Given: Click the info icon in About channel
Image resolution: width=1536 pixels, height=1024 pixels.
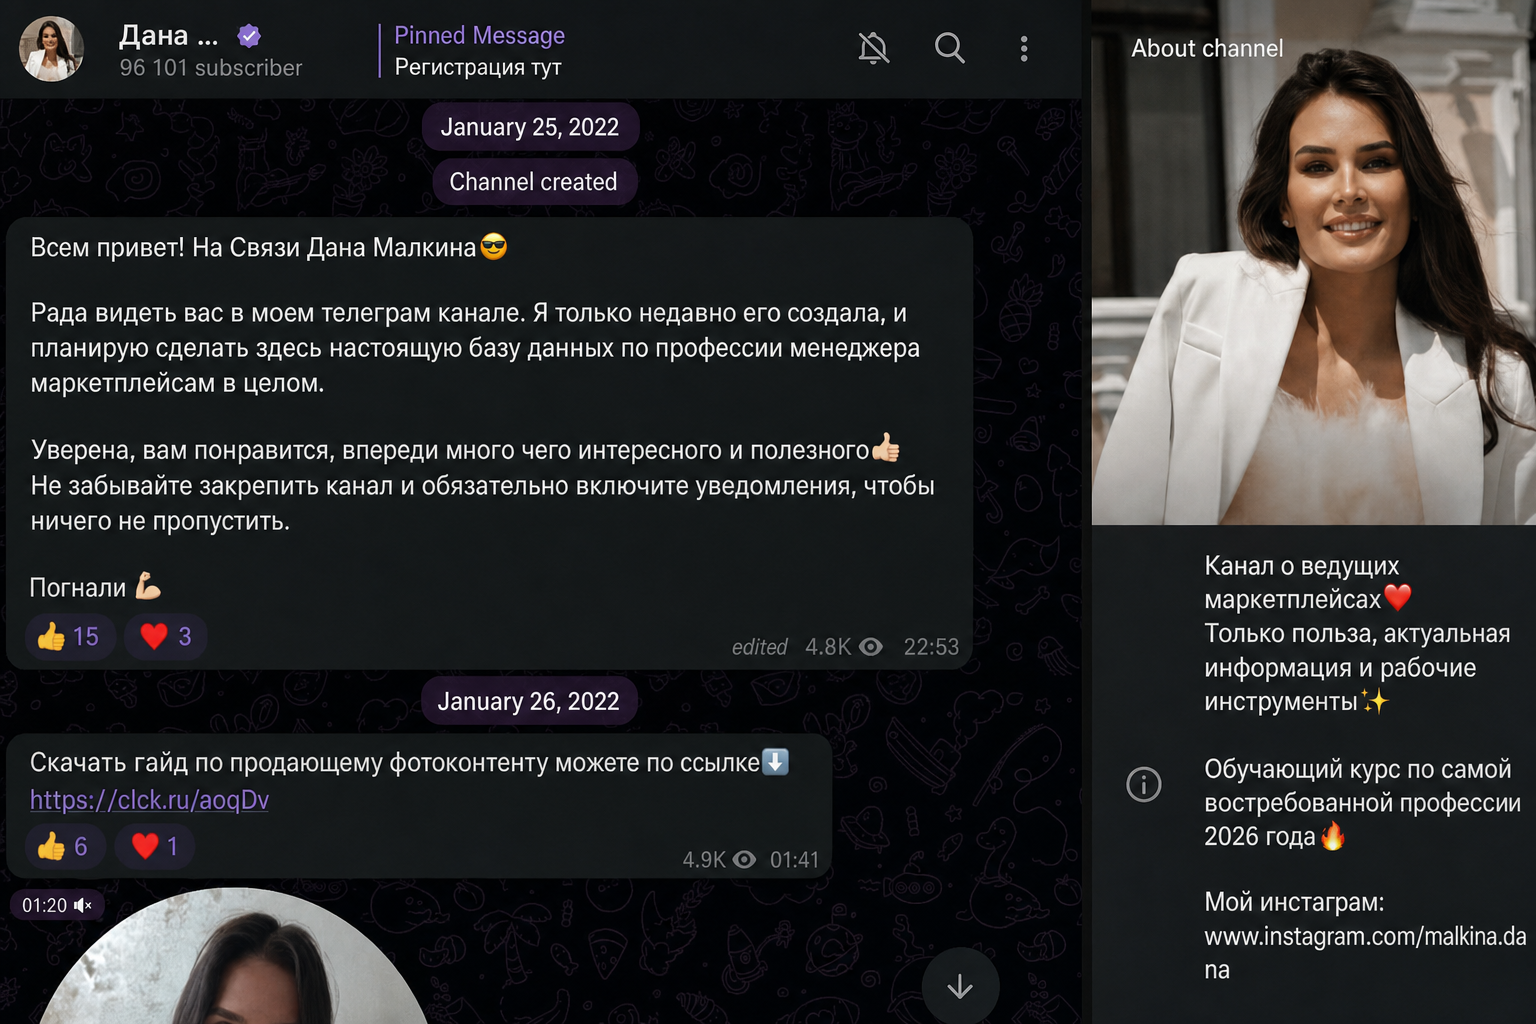Looking at the screenshot, I should click(1144, 784).
